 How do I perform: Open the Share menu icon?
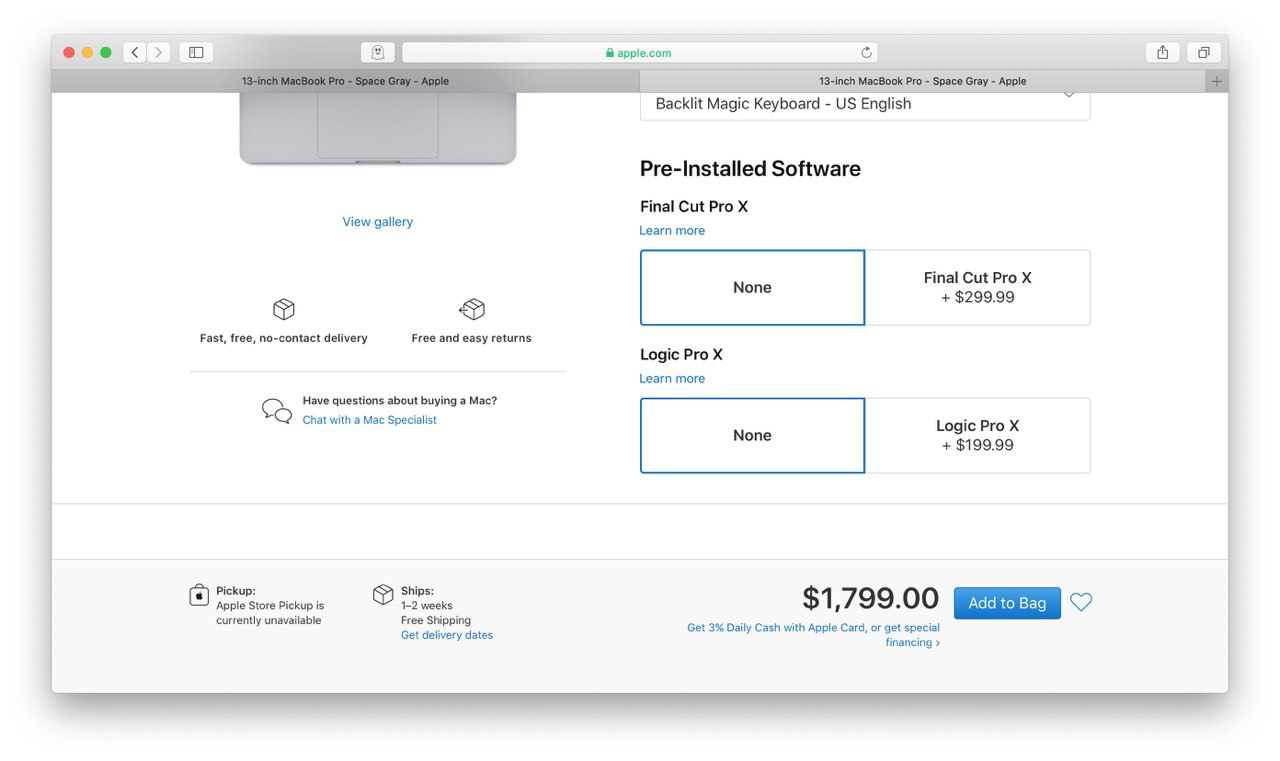click(1162, 52)
